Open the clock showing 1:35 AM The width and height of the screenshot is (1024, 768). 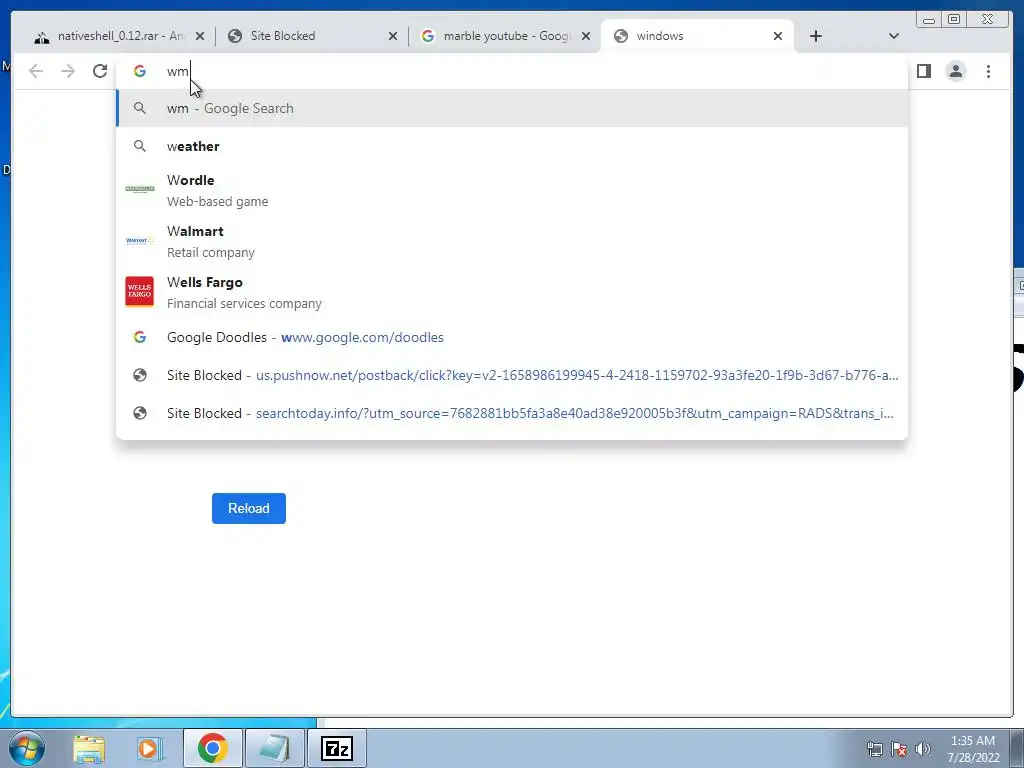click(973, 749)
